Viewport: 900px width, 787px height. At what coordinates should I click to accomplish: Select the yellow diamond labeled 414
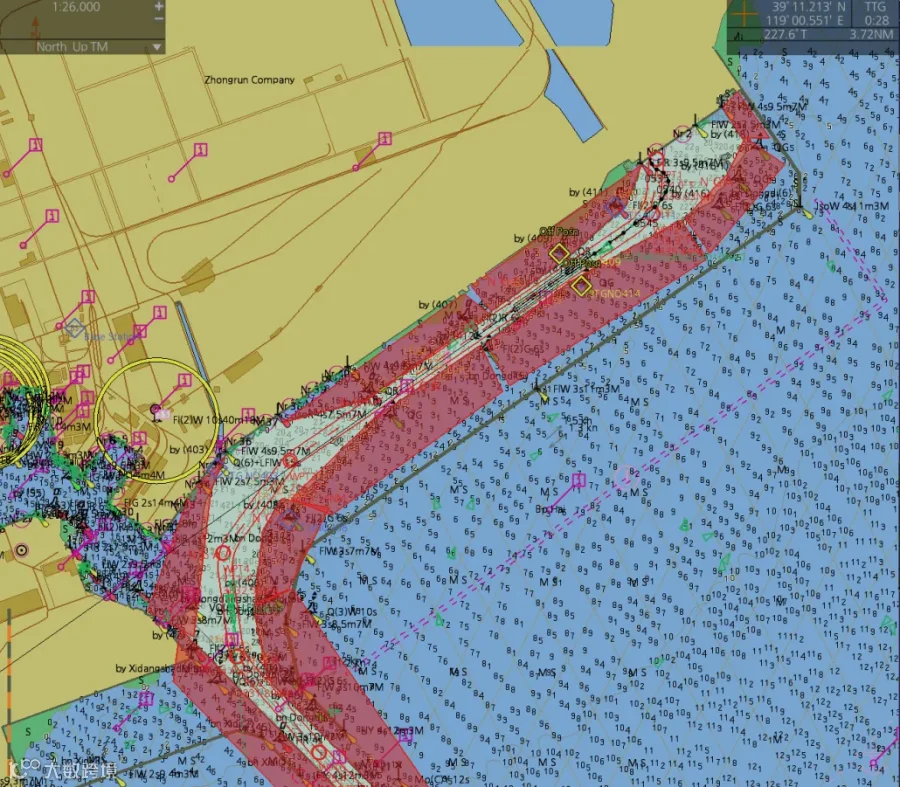tap(581, 285)
